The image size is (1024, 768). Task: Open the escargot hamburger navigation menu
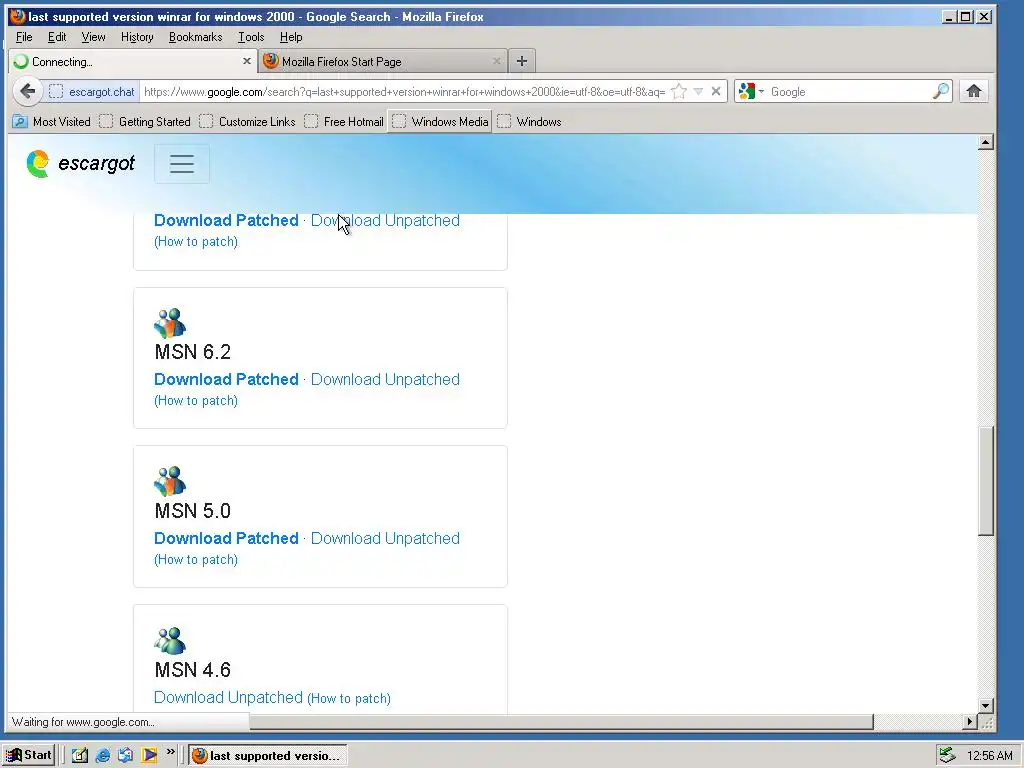point(182,163)
